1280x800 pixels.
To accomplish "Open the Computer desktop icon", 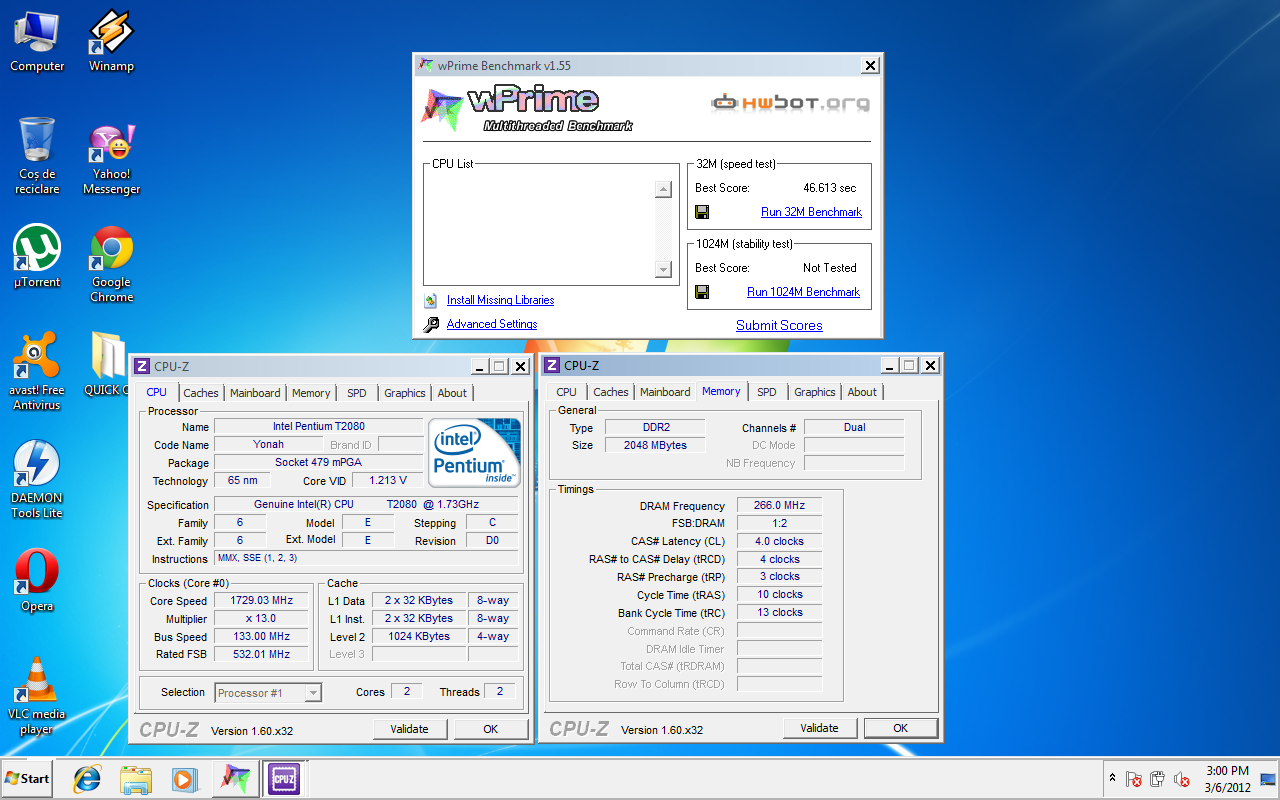I will click(x=37, y=42).
